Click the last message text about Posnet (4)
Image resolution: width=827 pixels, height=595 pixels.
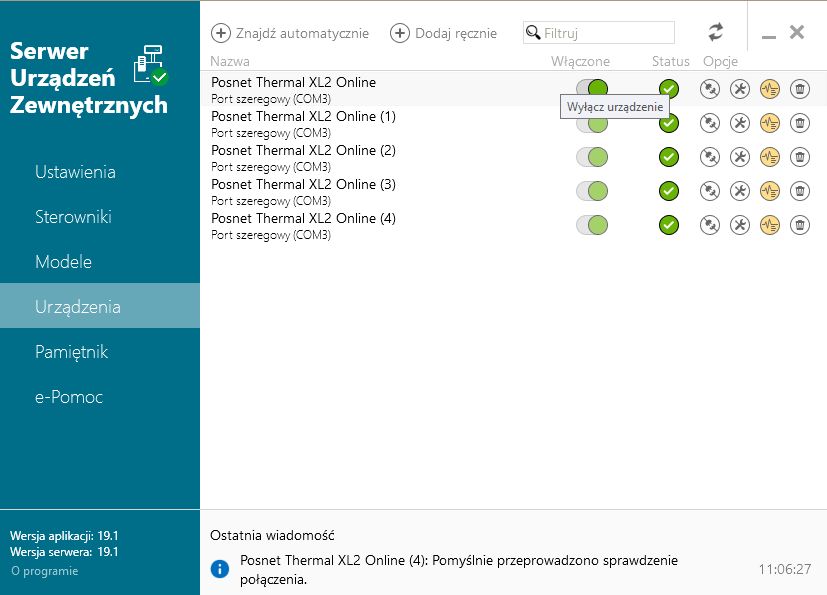pyautogui.click(x=459, y=570)
